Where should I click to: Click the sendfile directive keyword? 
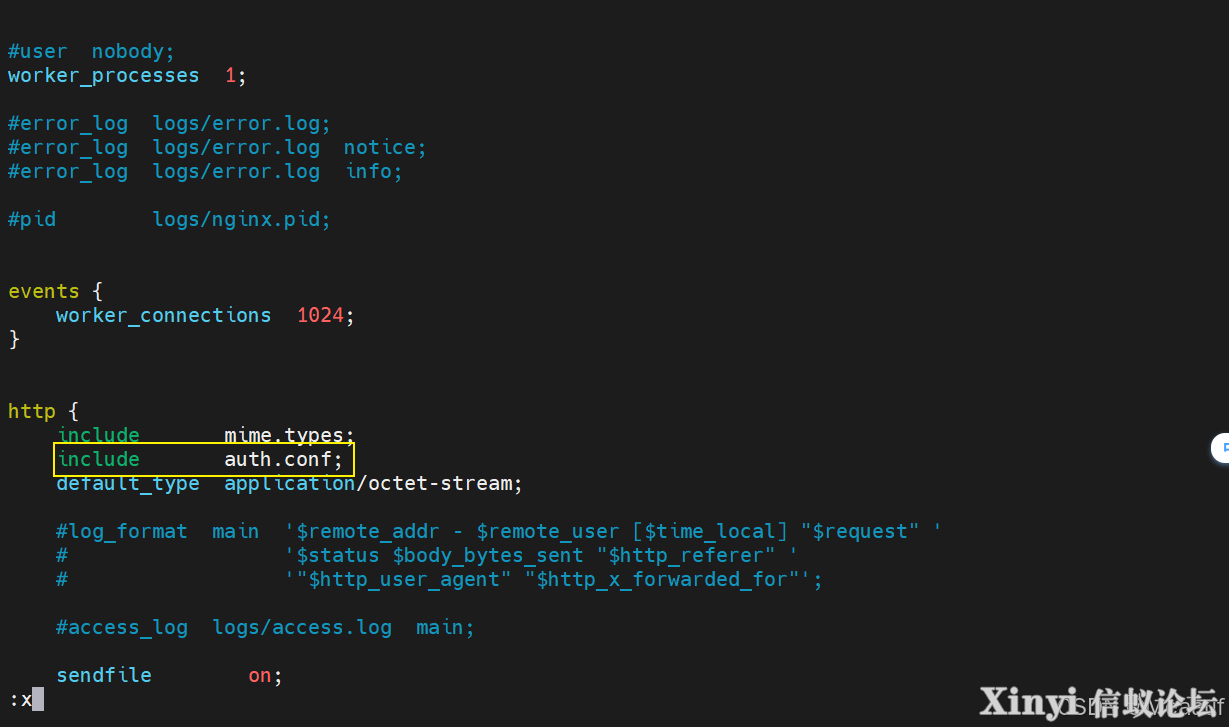104,676
